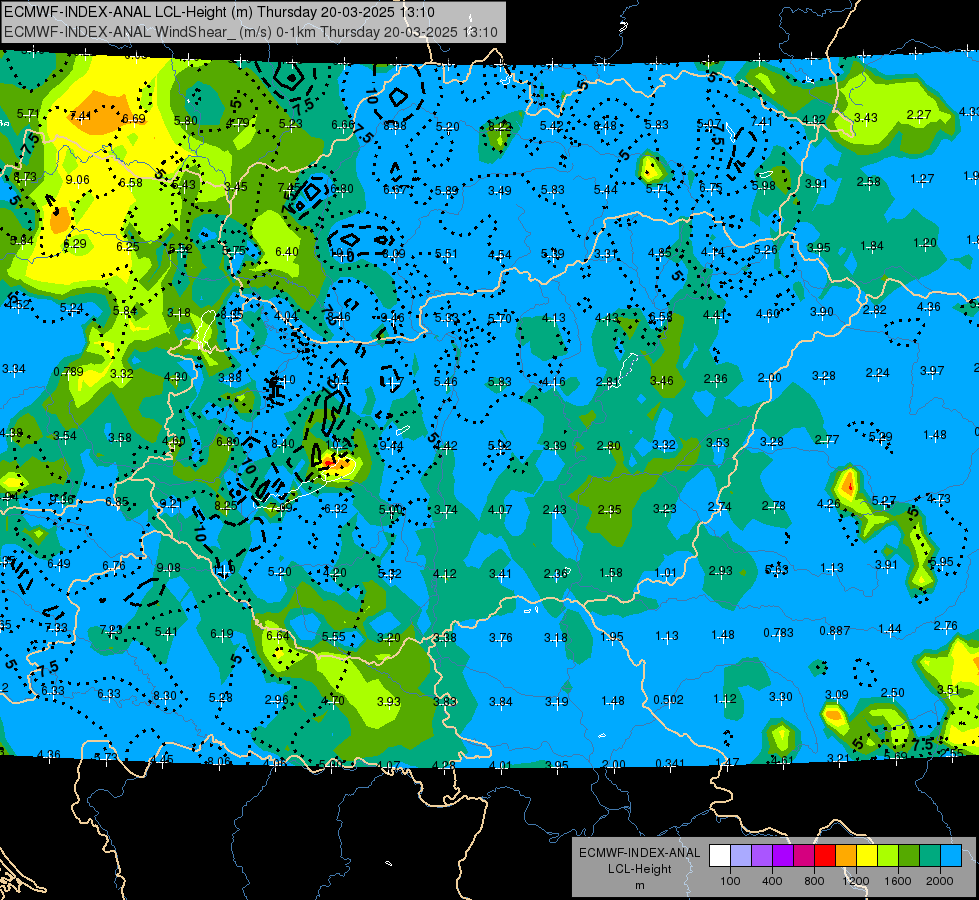Click legend scale value 2000

940,881
